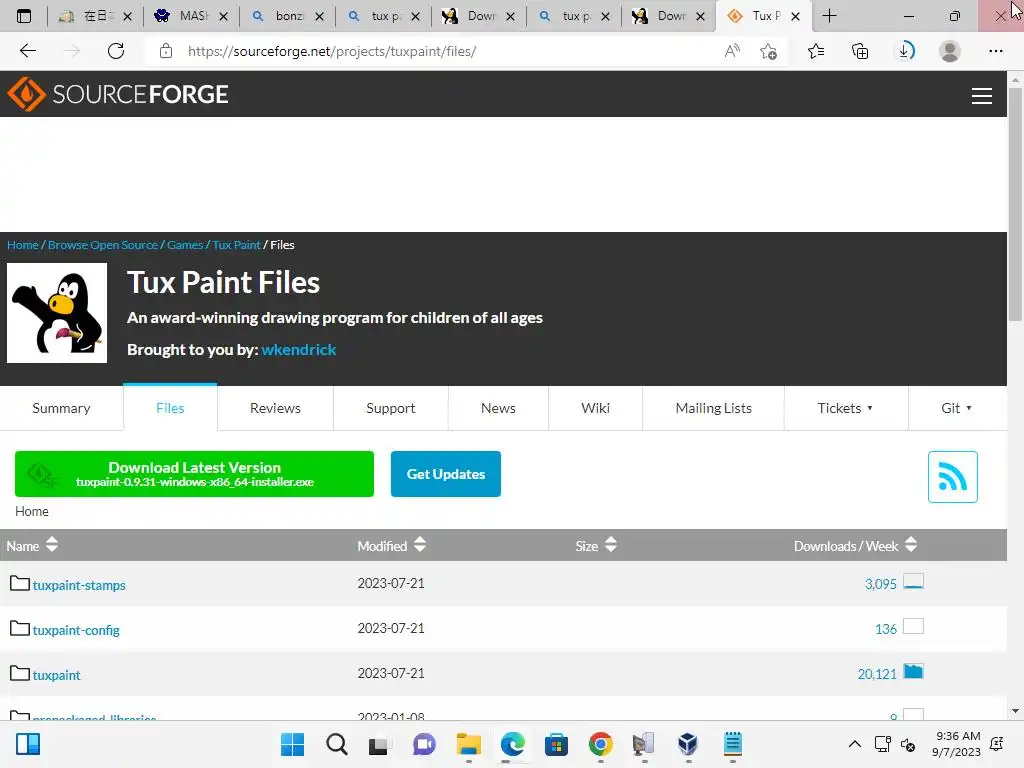1024x768 pixels.
Task: Open the profile avatar icon
Action: (x=950, y=51)
